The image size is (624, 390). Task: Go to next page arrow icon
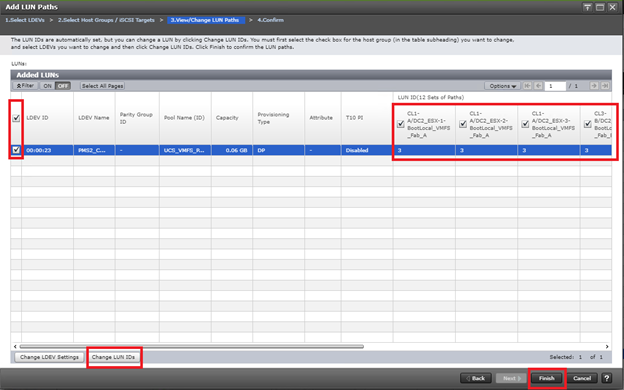tap(594, 86)
